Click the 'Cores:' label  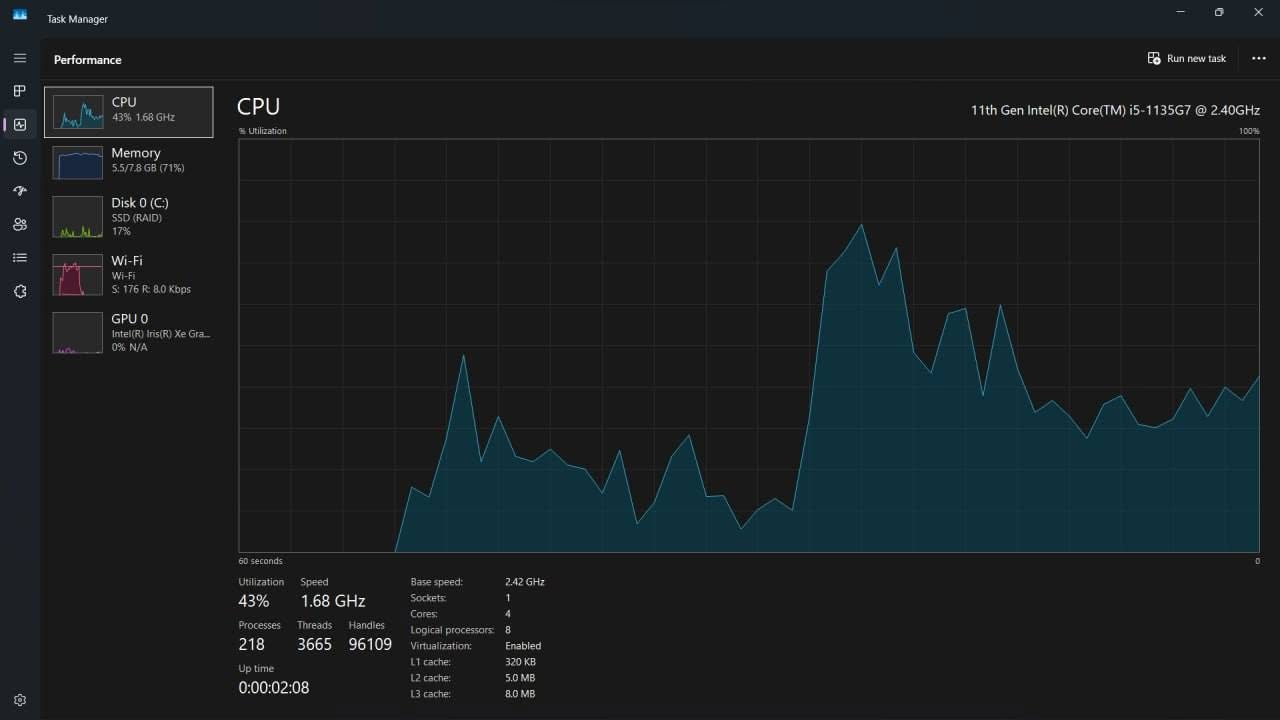pyautogui.click(x=424, y=614)
